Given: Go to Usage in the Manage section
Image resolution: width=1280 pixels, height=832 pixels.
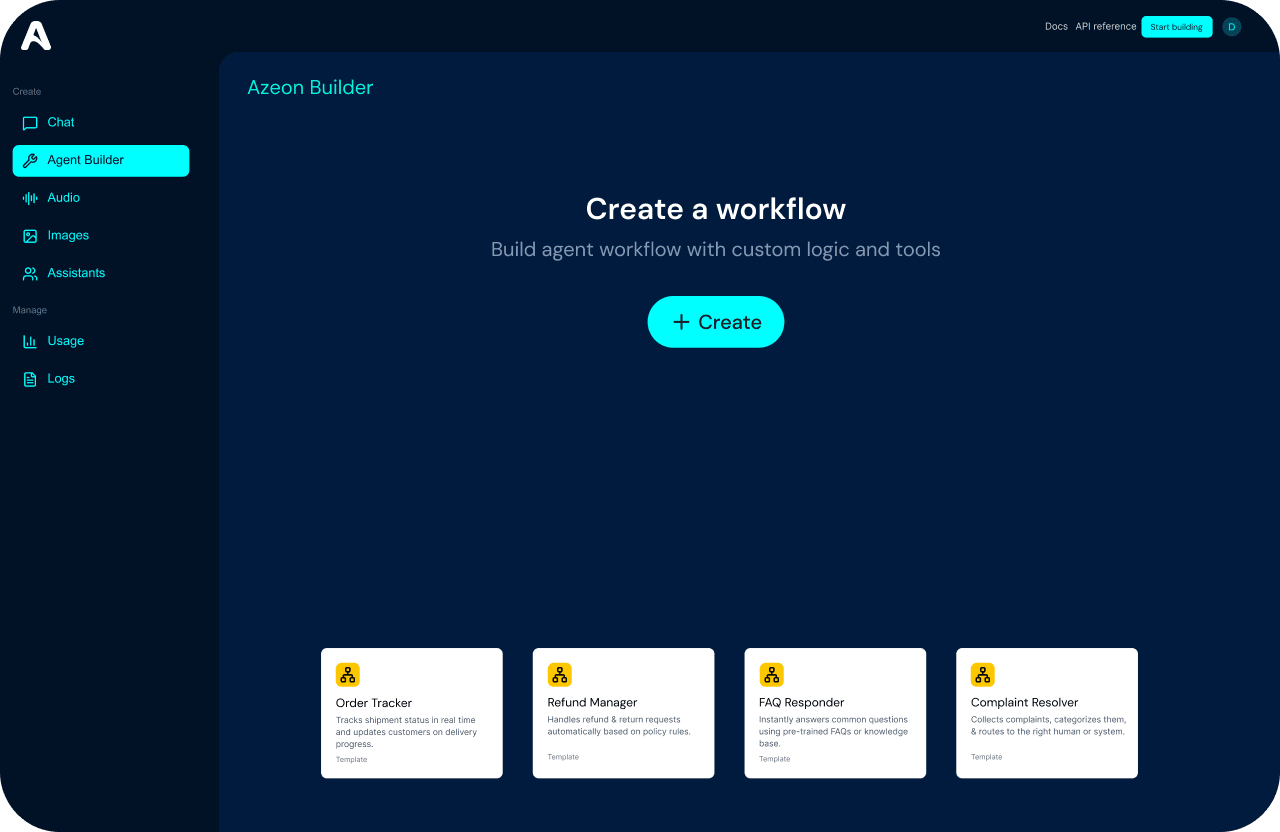Looking at the screenshot, I should (x=66, y=341).
